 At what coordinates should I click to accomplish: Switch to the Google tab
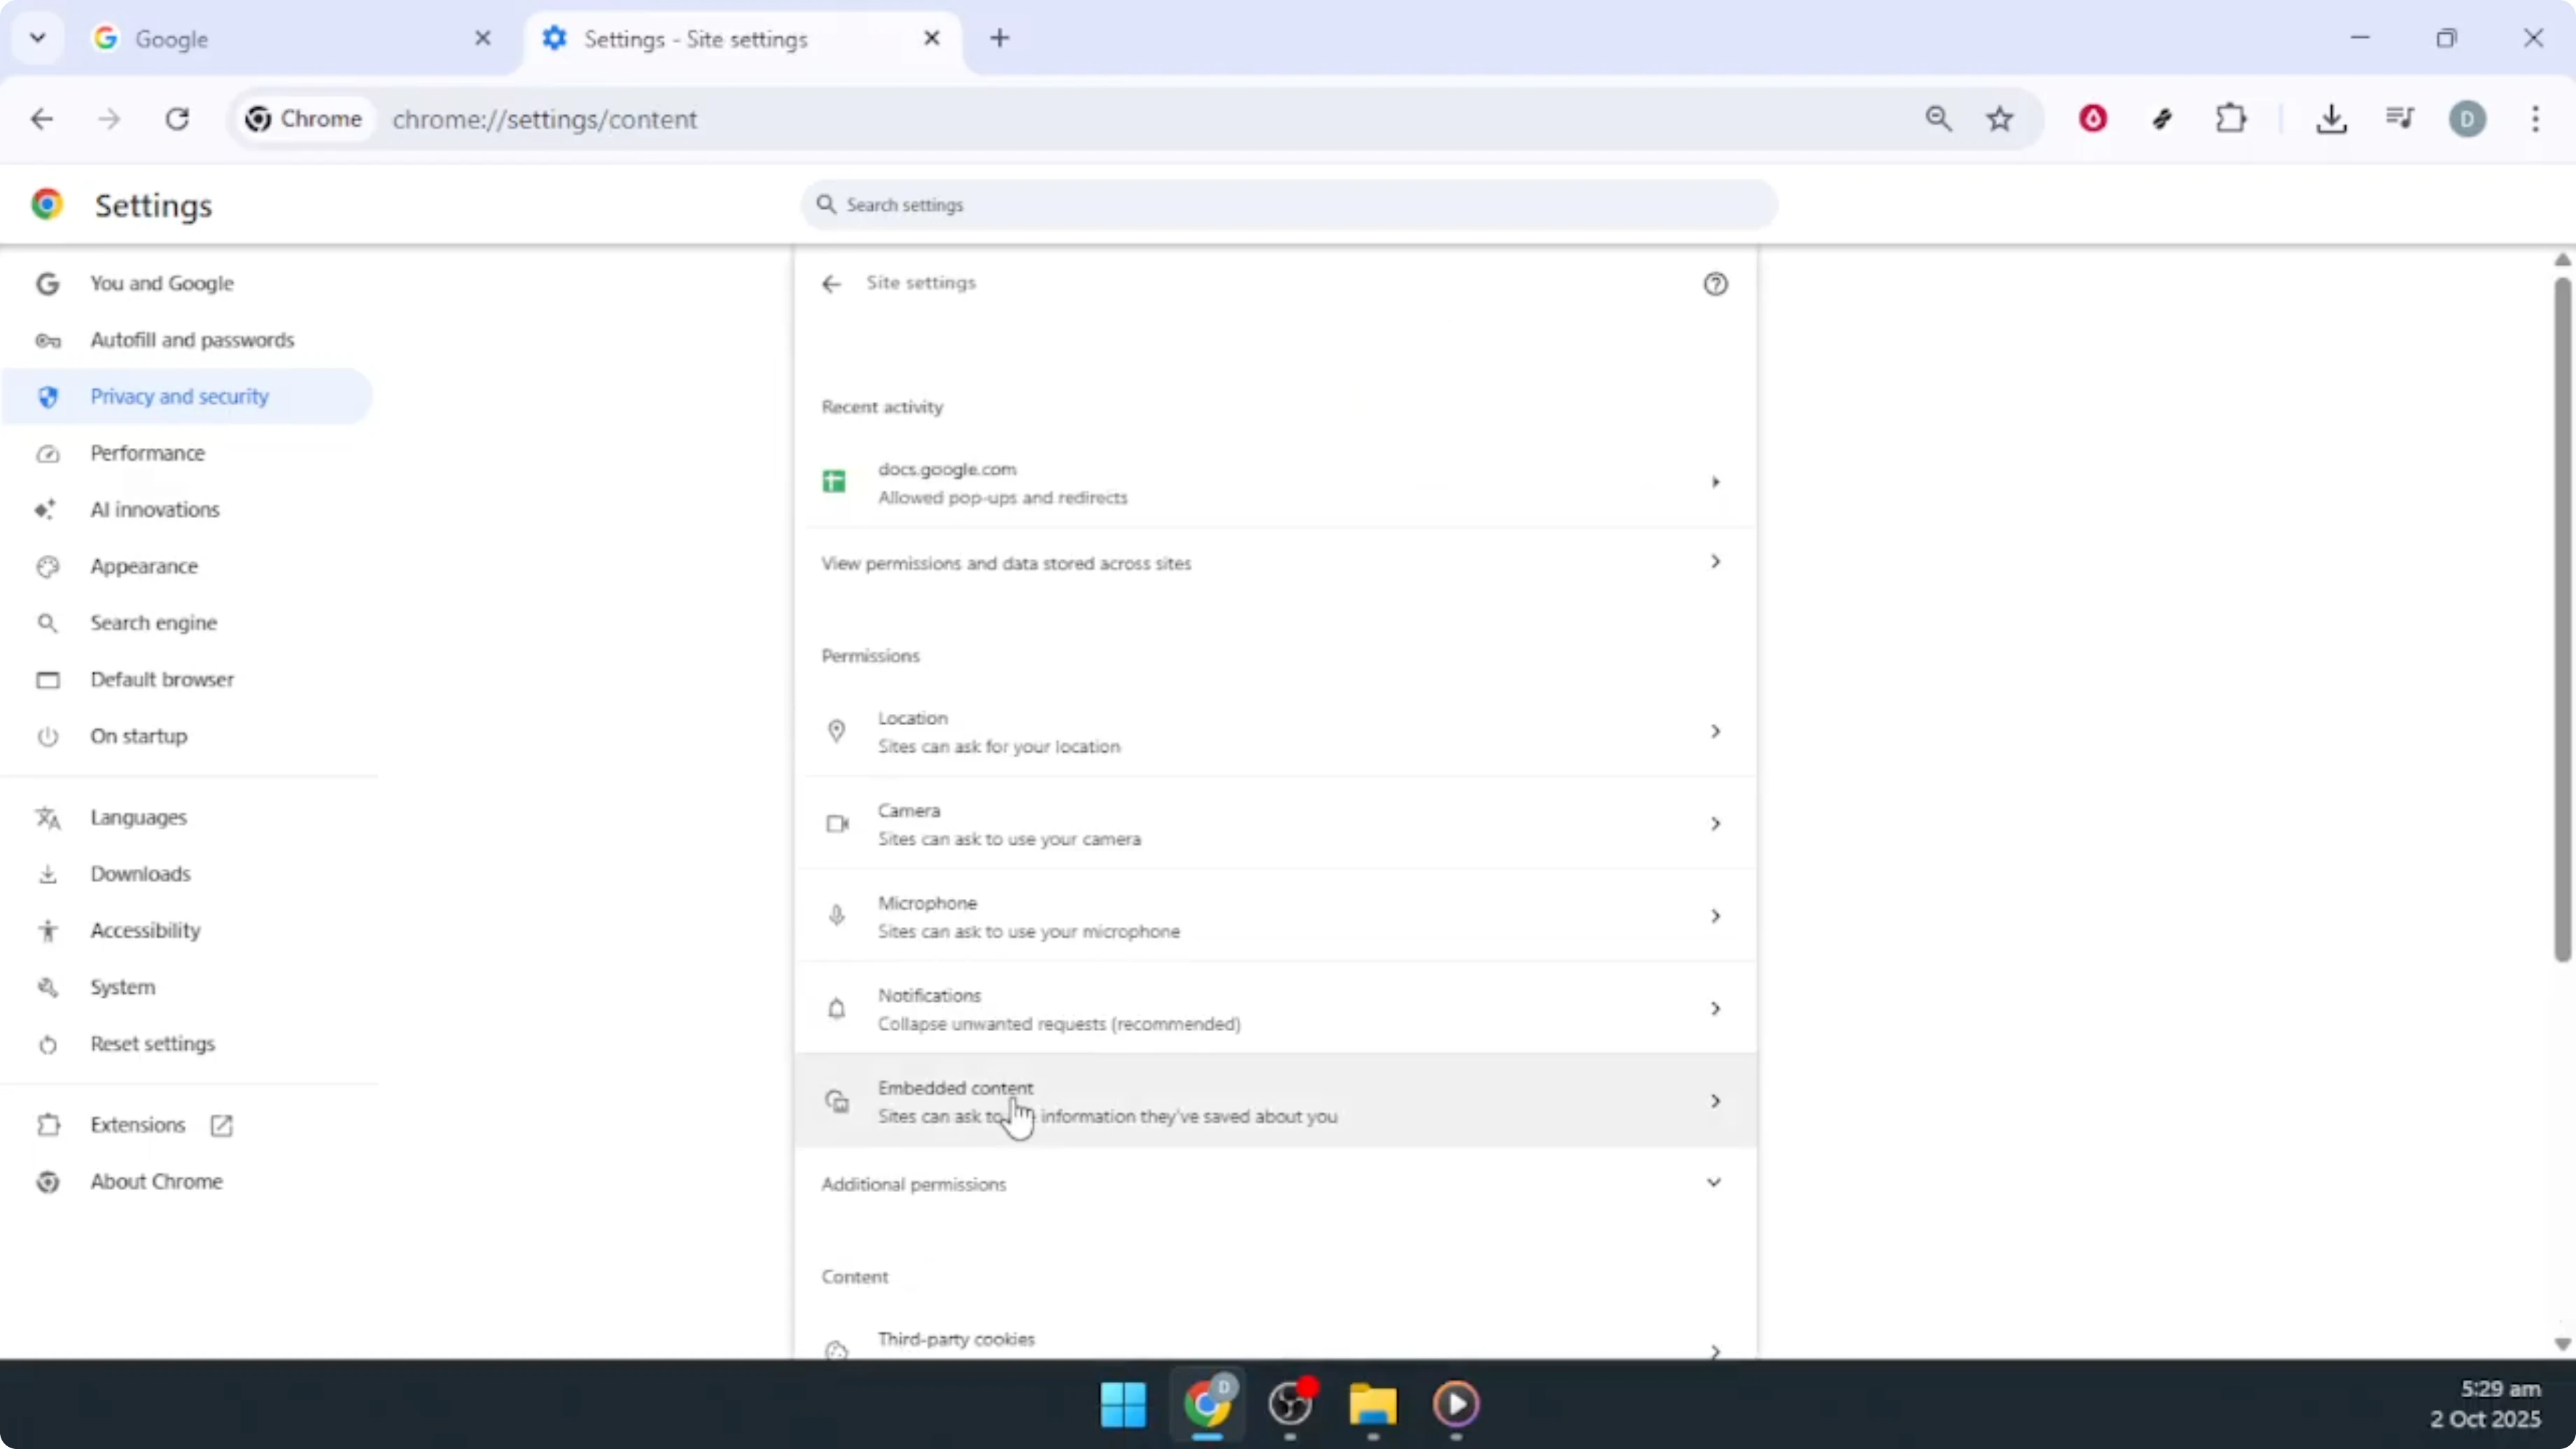point(250,39)
